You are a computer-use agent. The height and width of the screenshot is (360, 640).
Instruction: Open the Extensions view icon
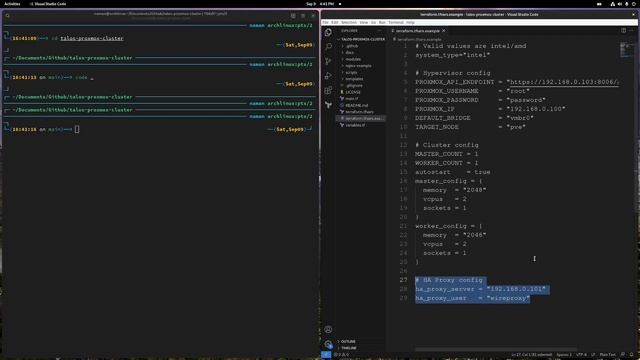328,91
